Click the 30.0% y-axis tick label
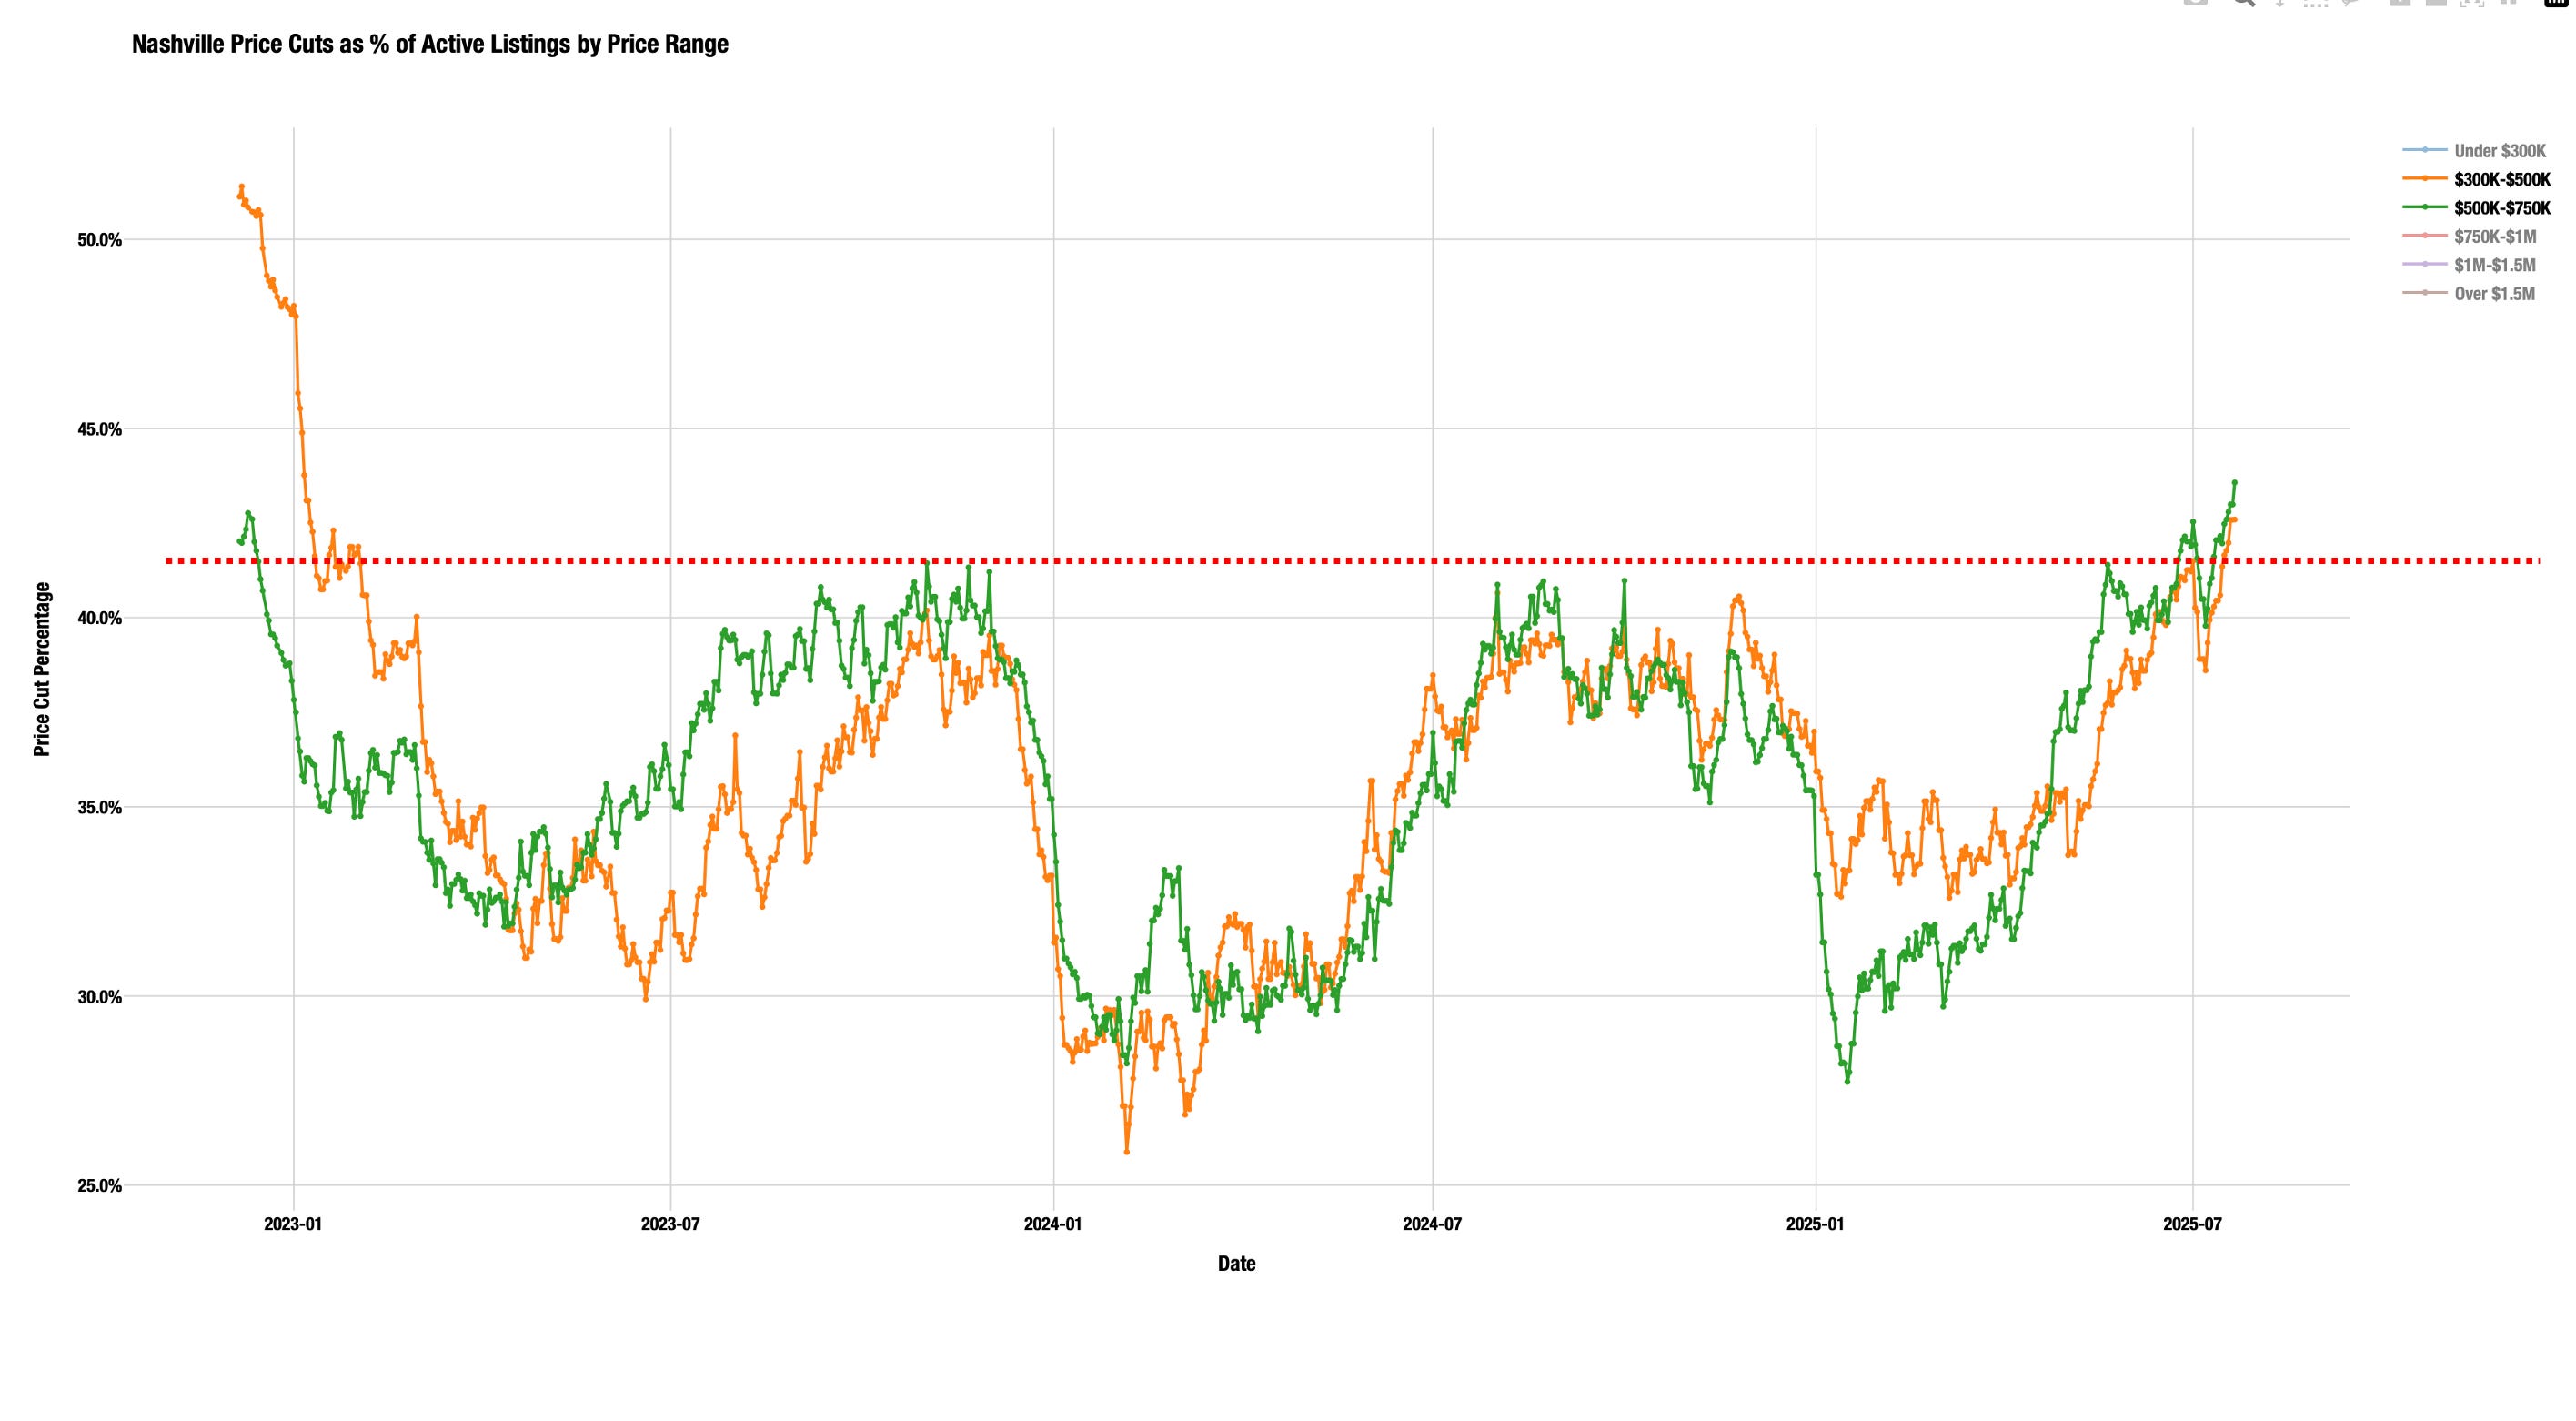2576x1421 pixels. click(99, 997)
